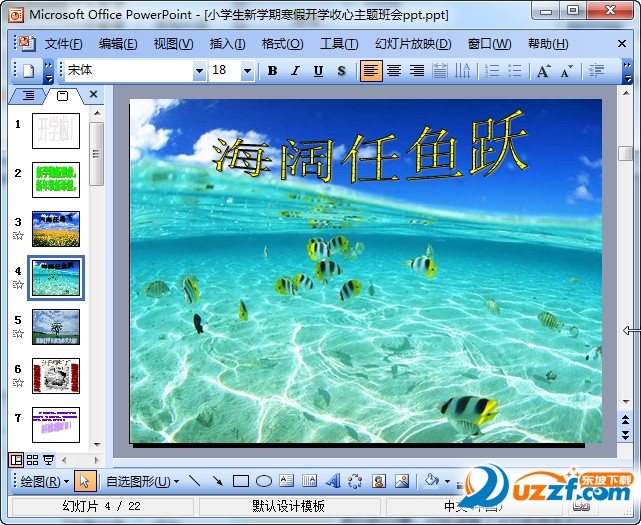Insert WordArt
This screenshot has height=525, width=641.
coord(333,481)
